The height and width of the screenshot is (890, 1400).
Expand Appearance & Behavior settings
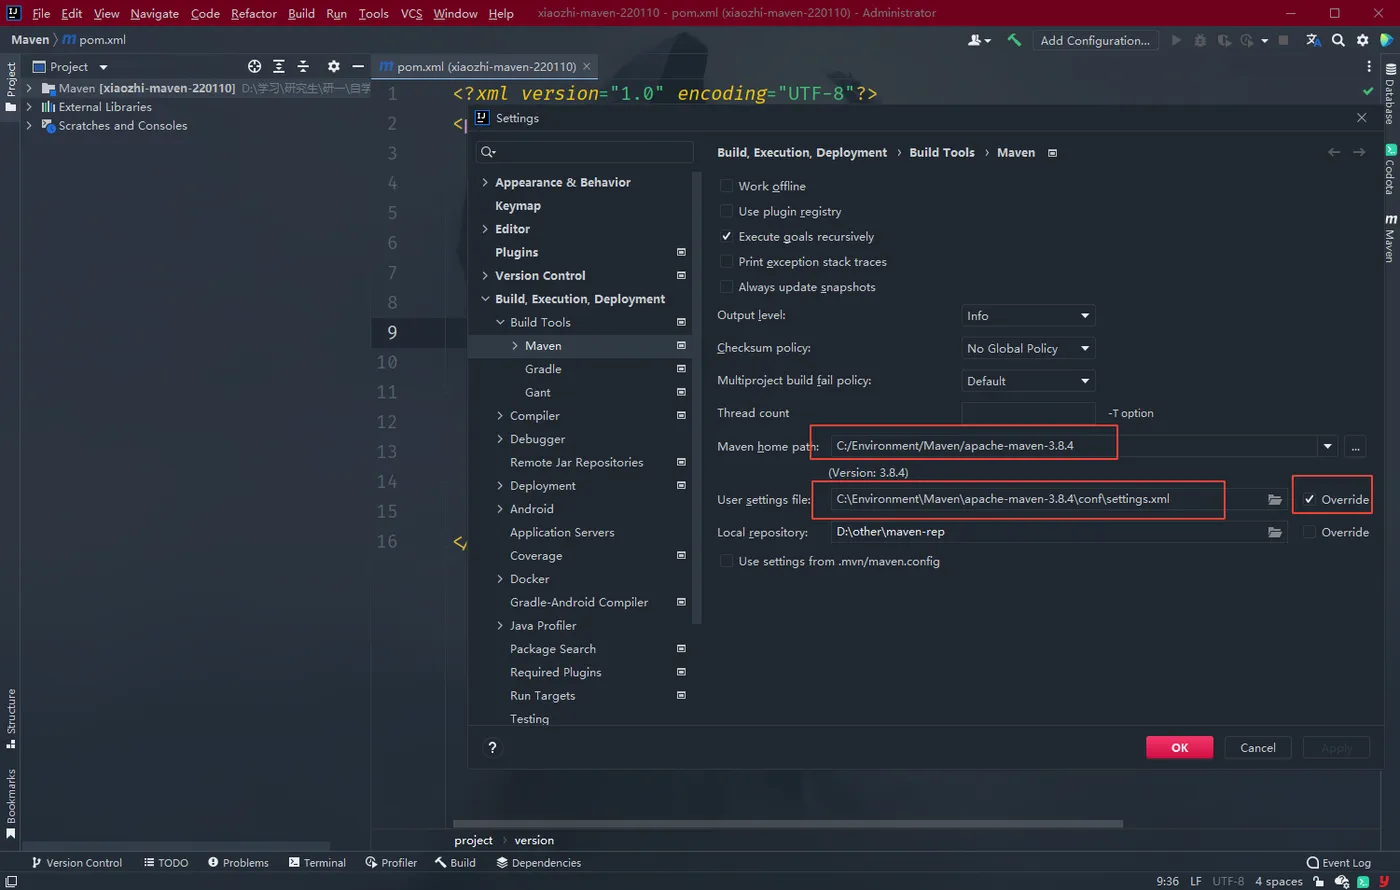(x=485, y=182)
